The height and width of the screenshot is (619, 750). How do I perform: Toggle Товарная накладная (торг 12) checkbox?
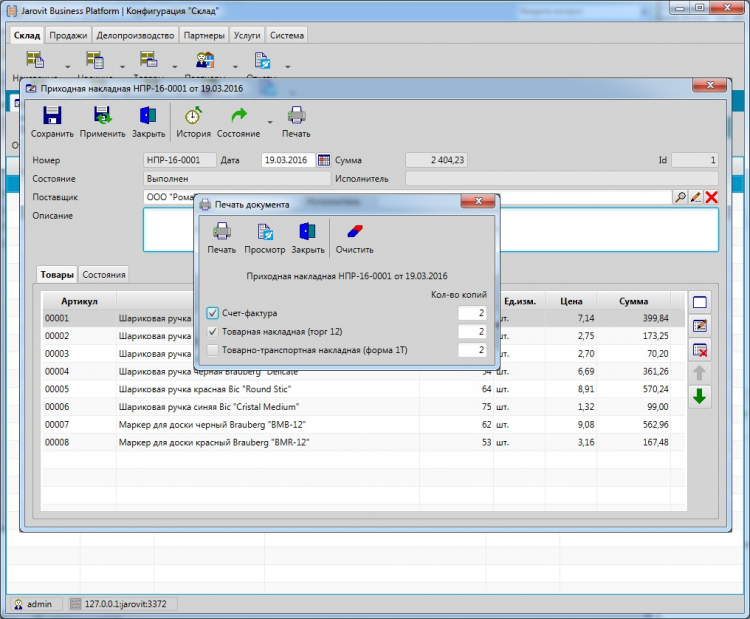point(212,331)
